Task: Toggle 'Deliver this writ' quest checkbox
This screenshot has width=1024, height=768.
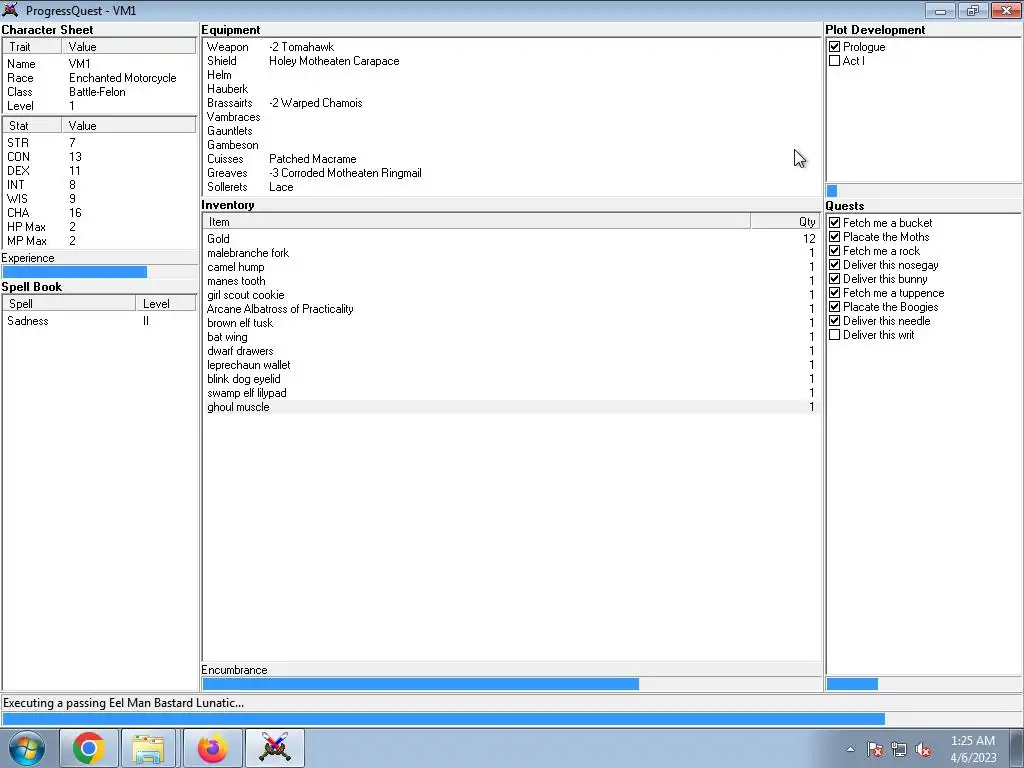Action: [835, 335]
